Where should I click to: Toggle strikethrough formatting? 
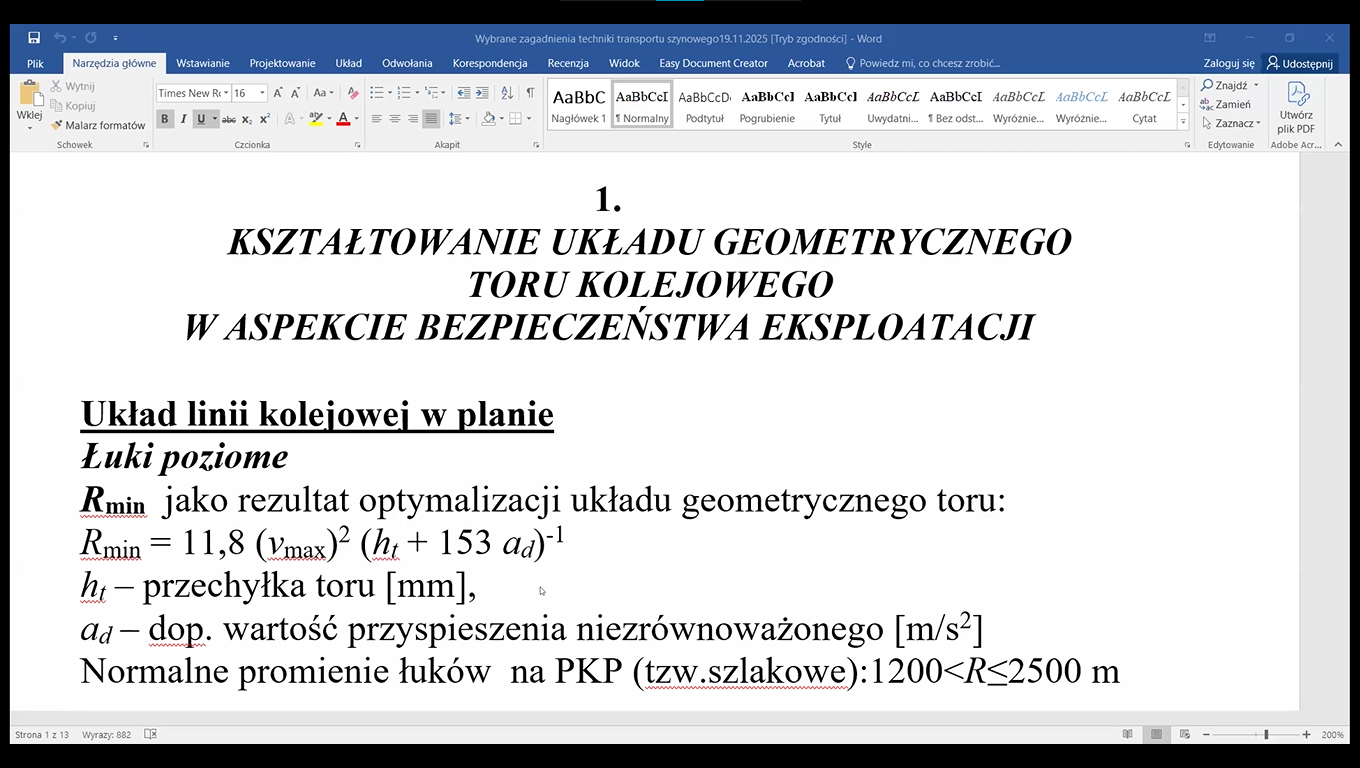[x=228, y=119]
